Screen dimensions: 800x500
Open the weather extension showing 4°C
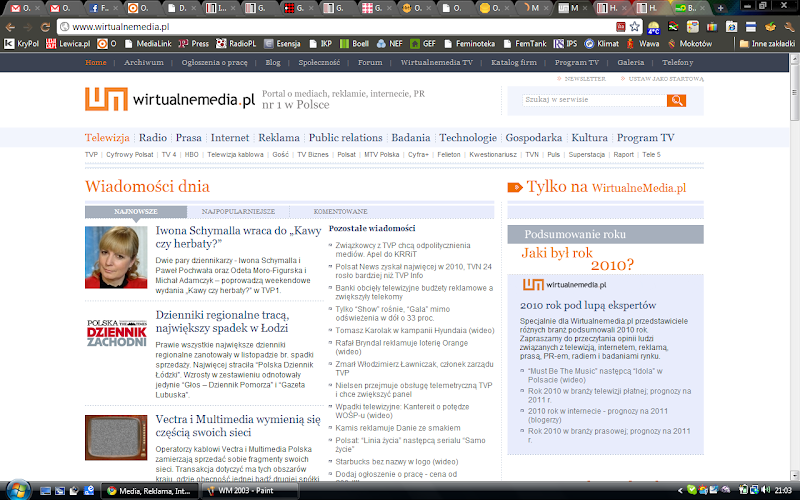pyautogui.click(x=654, y=27)
